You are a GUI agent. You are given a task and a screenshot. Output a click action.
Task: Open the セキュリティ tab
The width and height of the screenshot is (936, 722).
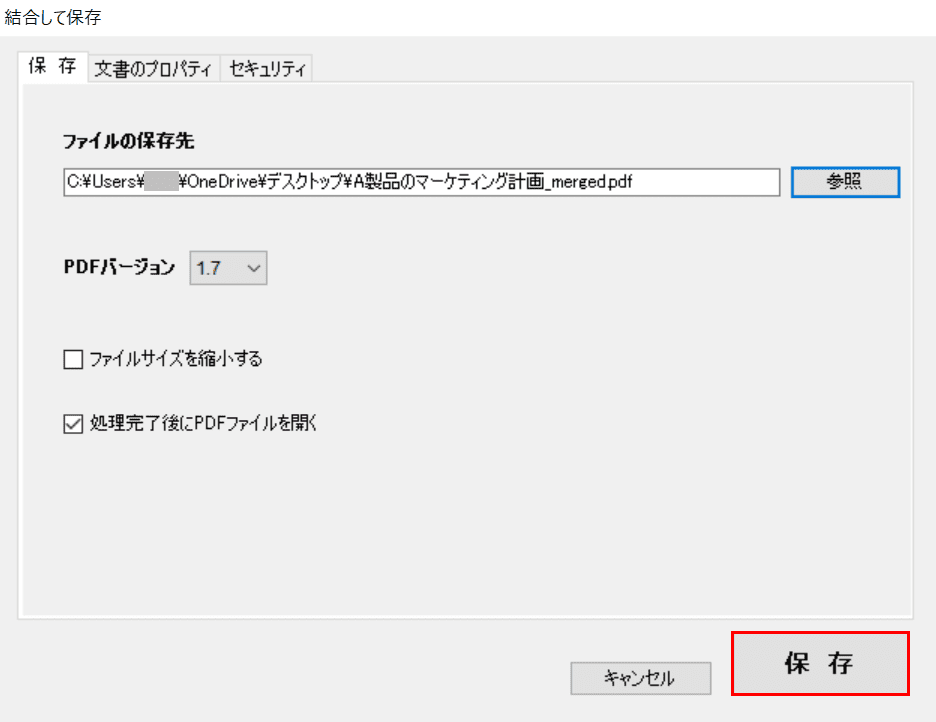[x=266, y=69]
